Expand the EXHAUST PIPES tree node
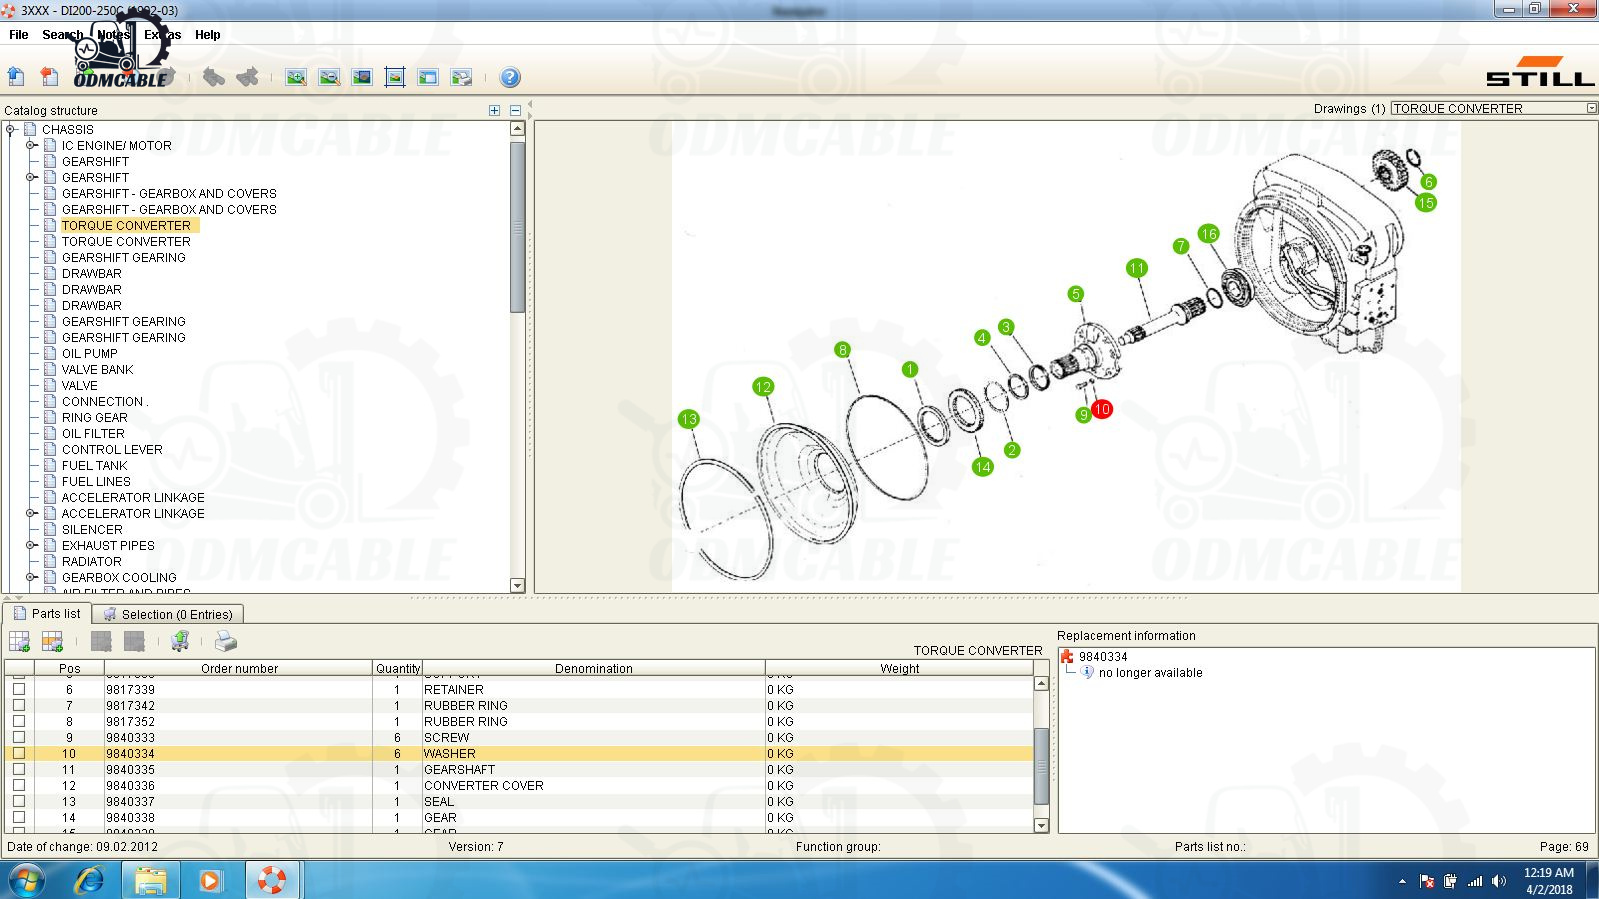 tap(31, 545)
